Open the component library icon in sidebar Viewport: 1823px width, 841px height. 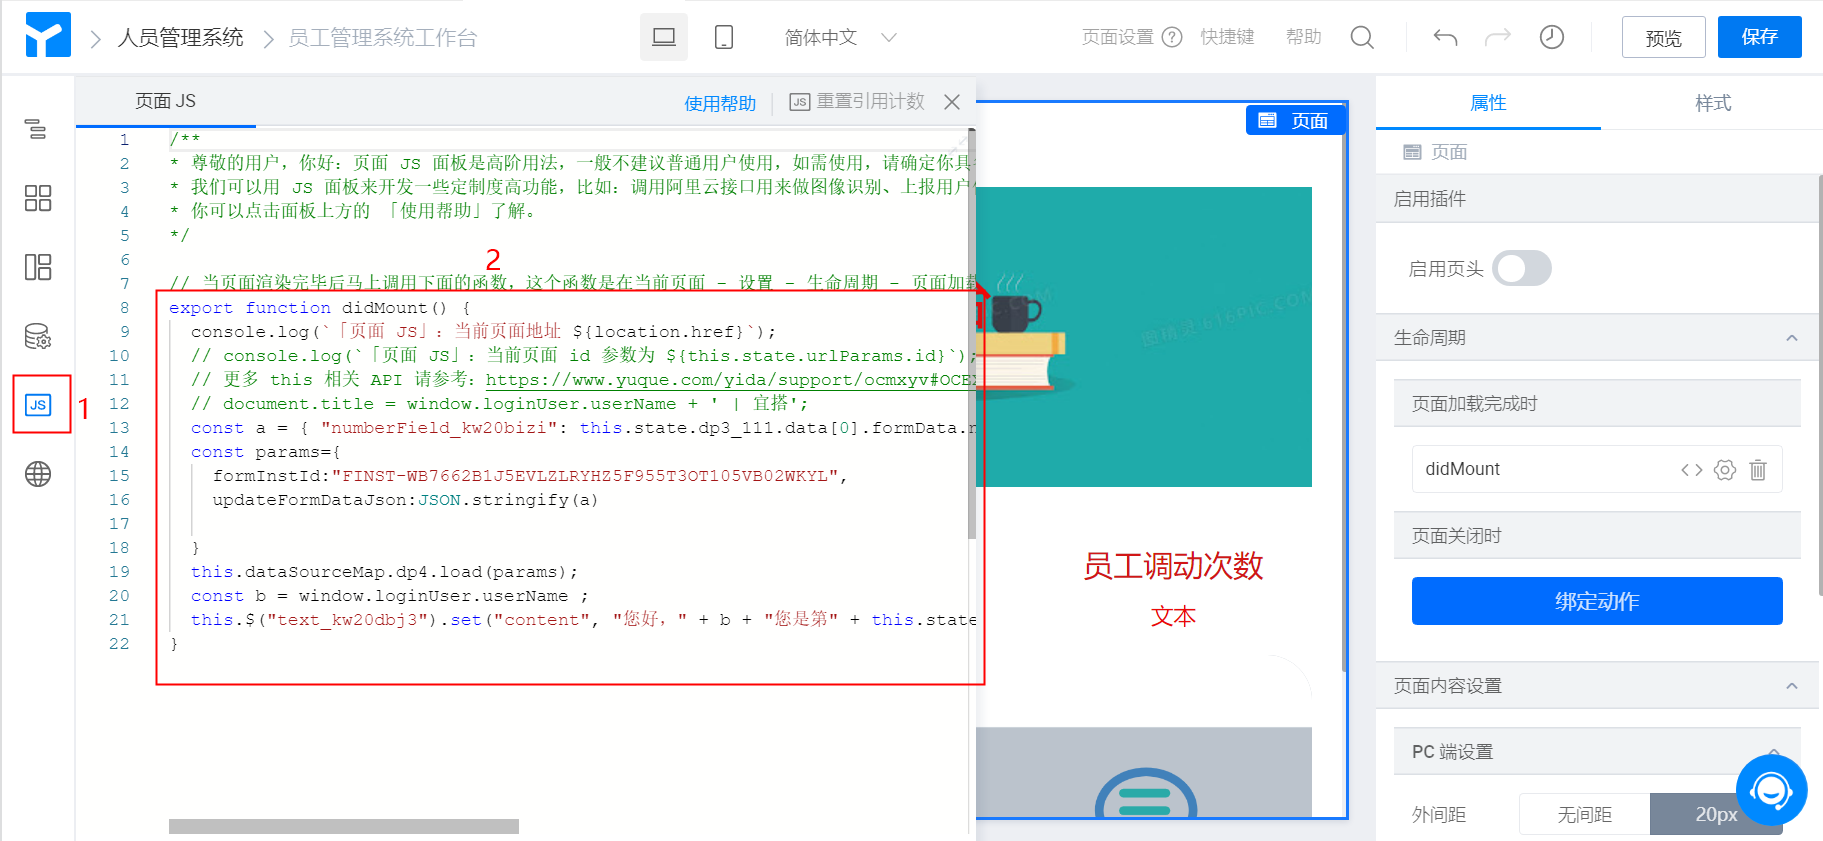pyautogui.click(x=37, y=198)
